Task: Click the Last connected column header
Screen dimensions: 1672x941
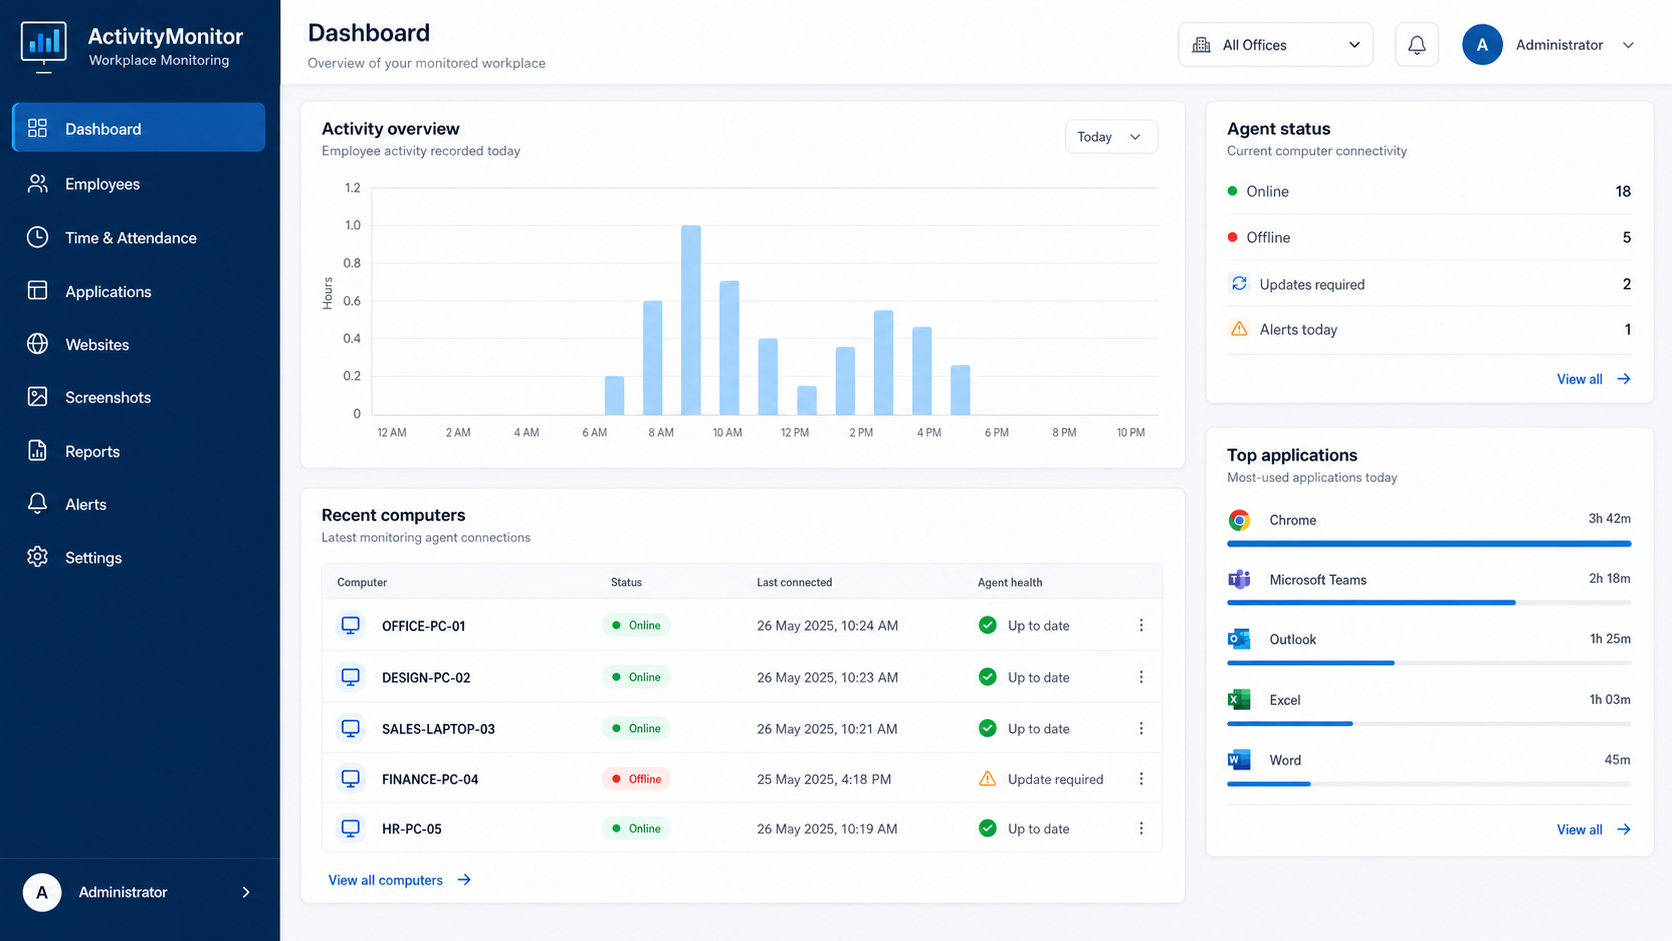Action: (794, 582)
